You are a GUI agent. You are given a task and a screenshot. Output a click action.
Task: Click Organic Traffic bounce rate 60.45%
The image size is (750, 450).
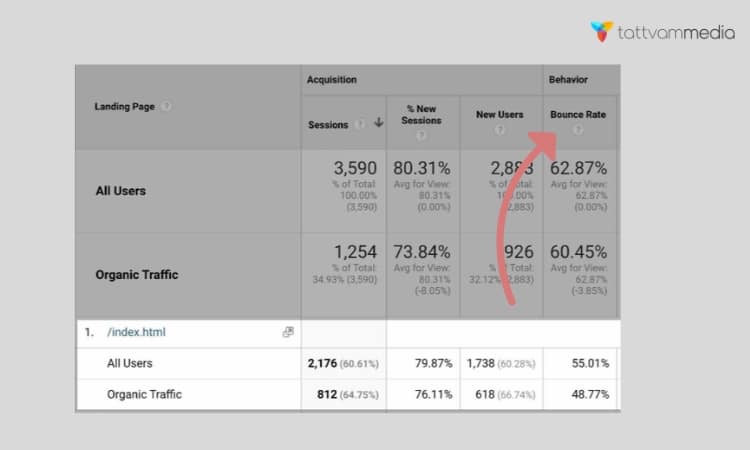click(578, 252)
